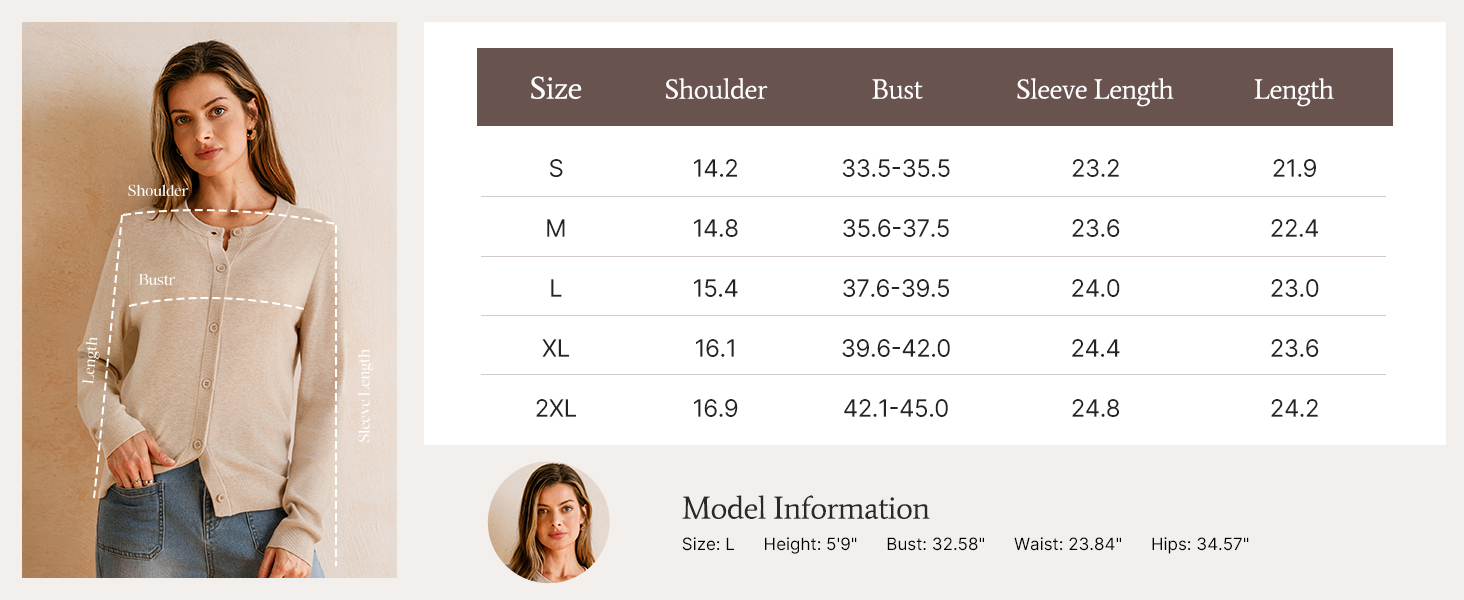Screen dimensions: 1464x600
Task: Click shoulder value 16.9 in 2XL row
Action: tap(715, 409)
